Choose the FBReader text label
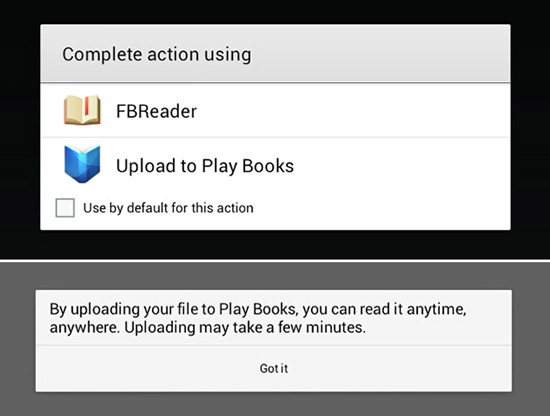Image resolution: width=550 pixels, height=416 pixels. [156, 111]
